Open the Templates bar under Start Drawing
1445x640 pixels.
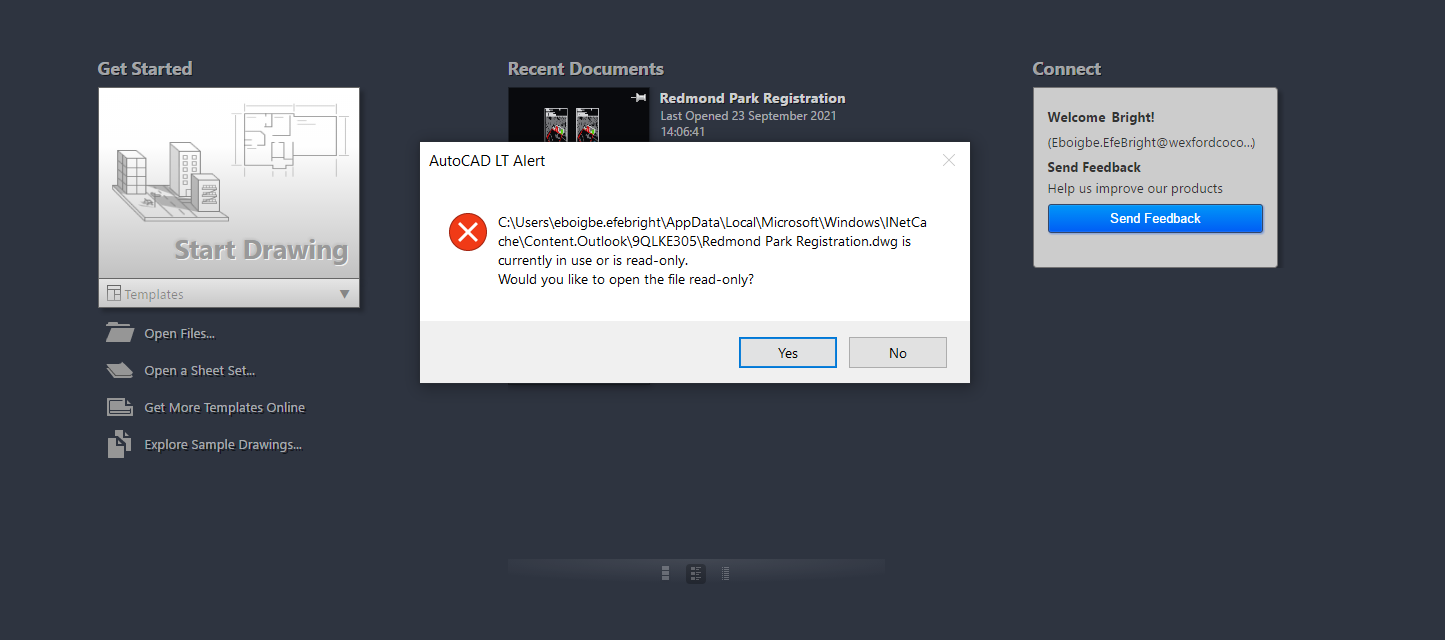coord(229,293)
